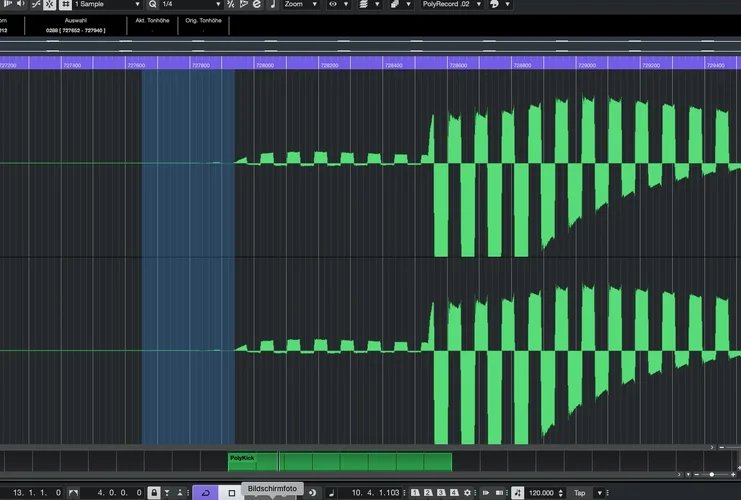The image size is (741, 500).
Task: Click the grid type icon beside 1 Sample
Action: [65, 5]
